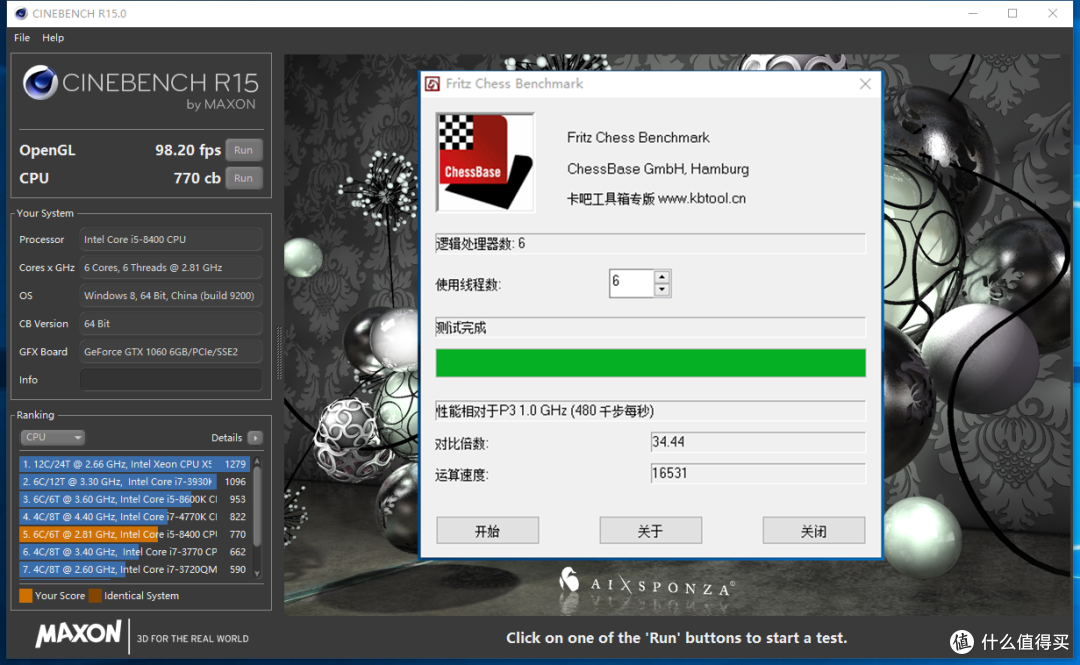Screen dimensions: 1080x665
Task: Click the AIXSPONZA logo in render
Action: pos(646,583)
